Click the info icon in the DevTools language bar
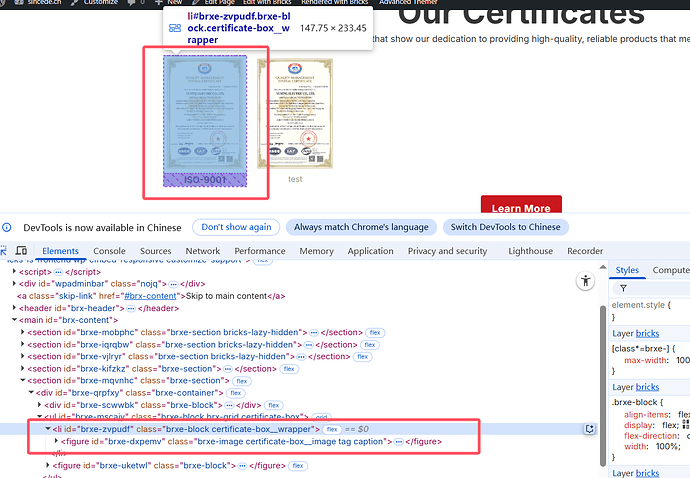The image size is (690, 478). point(7,228)
